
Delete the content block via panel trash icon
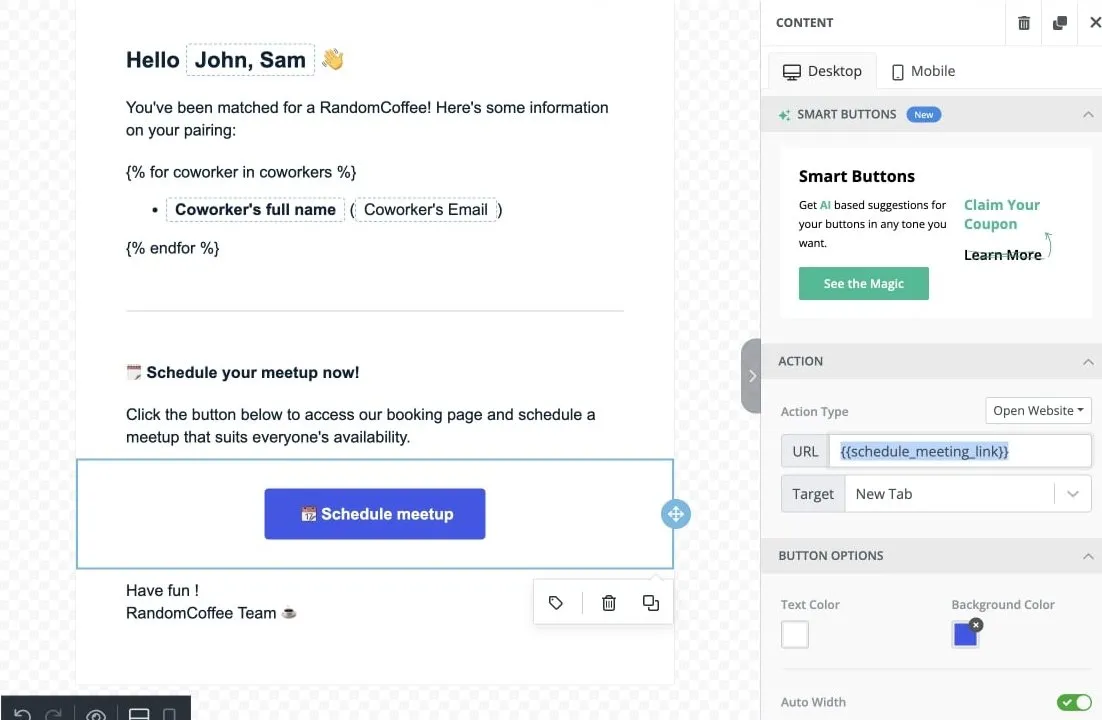(x=1023, y=23)
